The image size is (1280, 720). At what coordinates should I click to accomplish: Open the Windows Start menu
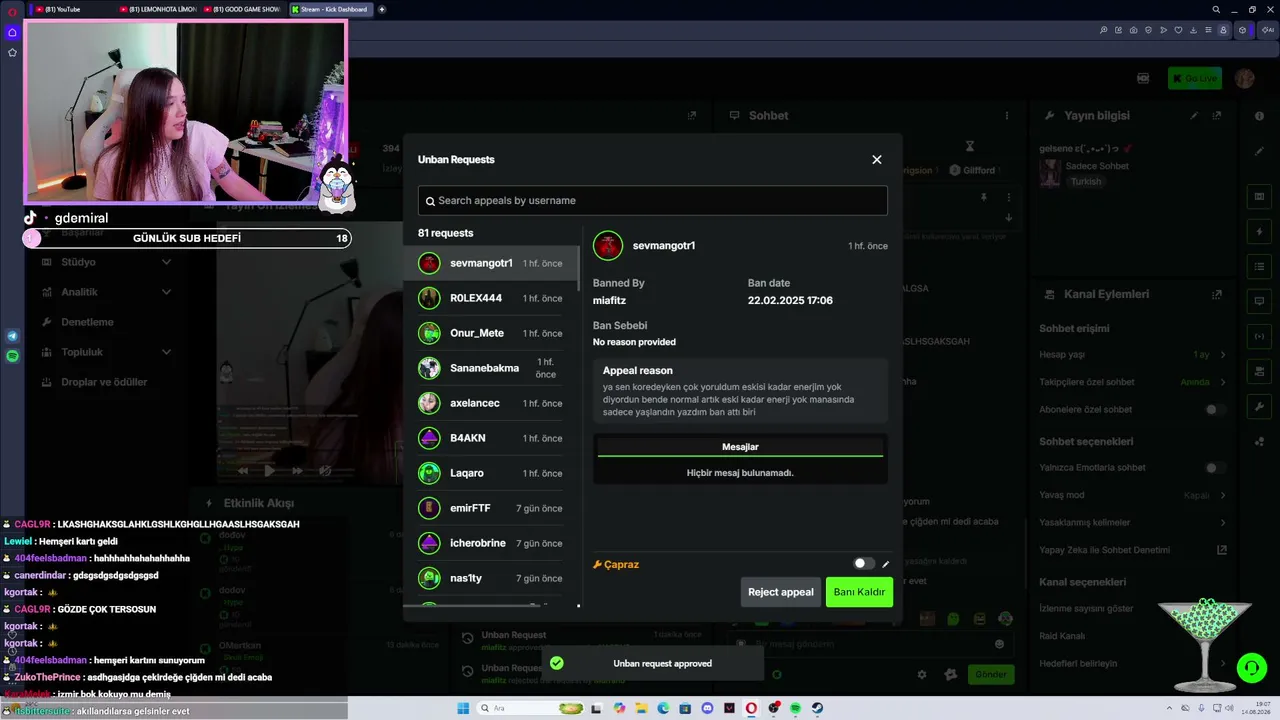point(463,709)
